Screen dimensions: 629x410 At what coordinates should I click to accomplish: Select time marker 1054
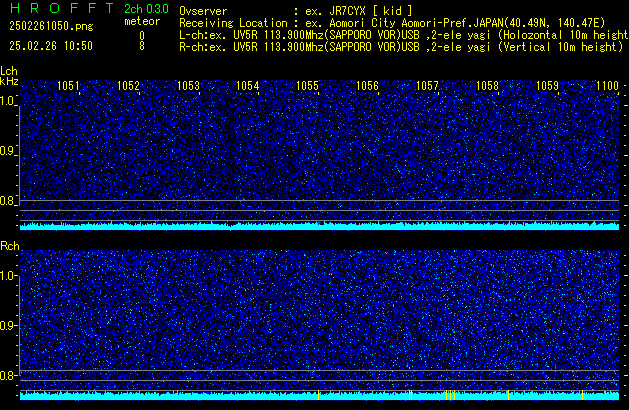248,86
